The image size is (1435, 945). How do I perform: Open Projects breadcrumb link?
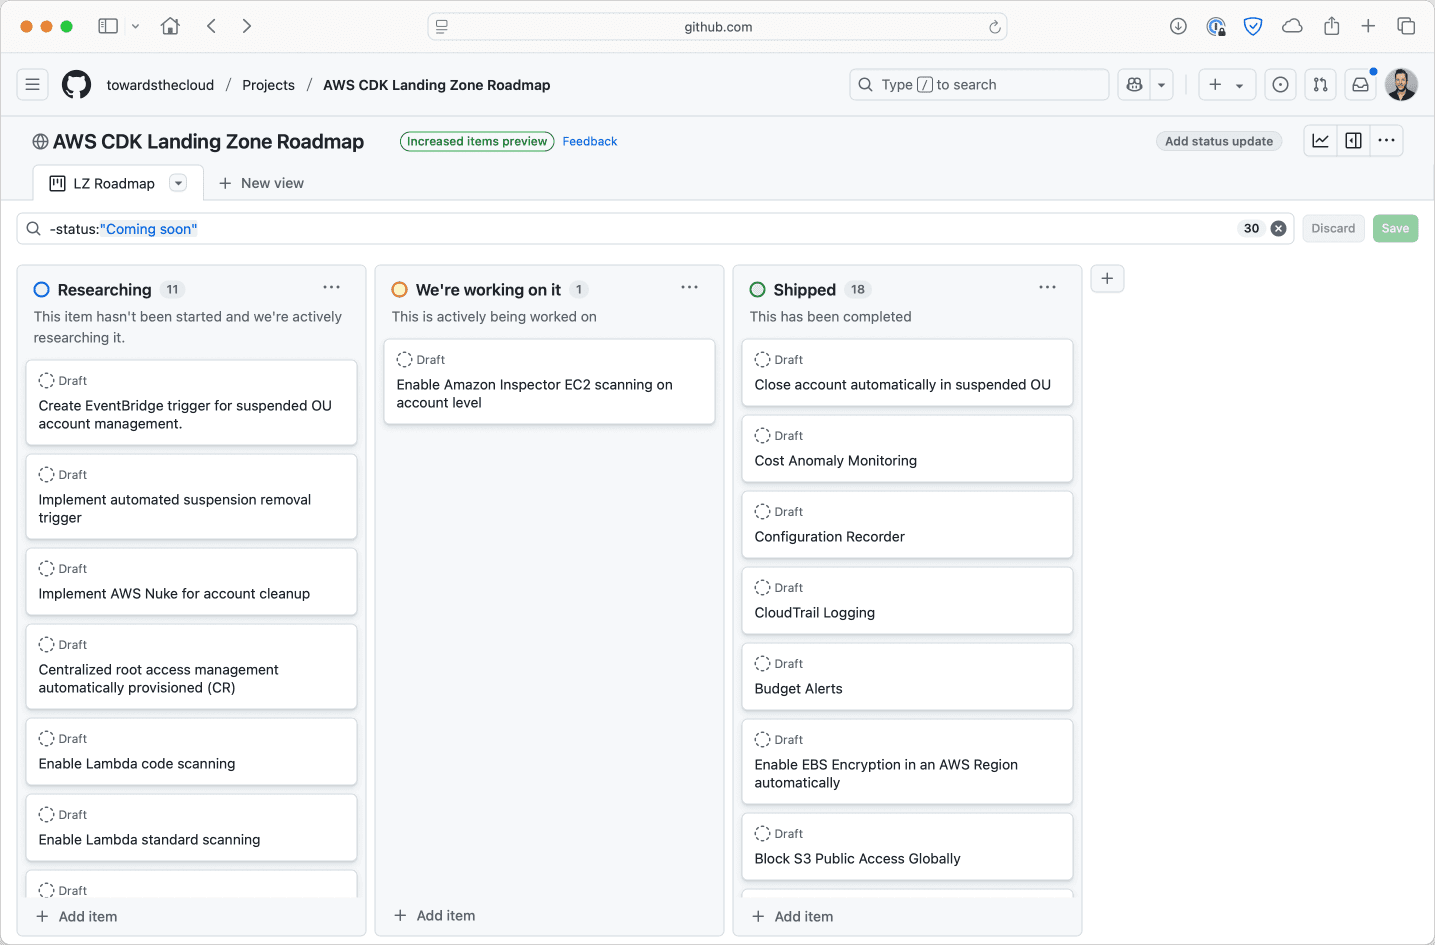(268, 85)
